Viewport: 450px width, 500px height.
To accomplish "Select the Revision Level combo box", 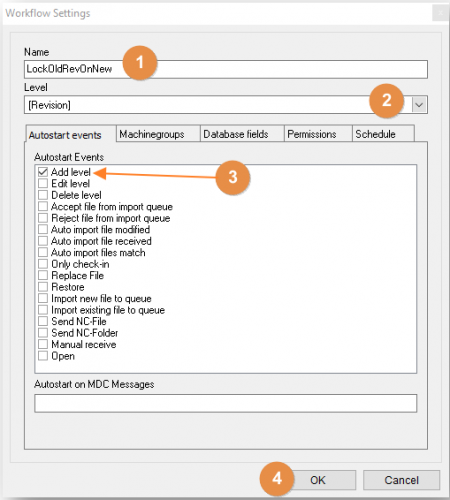I will point(226,105).
